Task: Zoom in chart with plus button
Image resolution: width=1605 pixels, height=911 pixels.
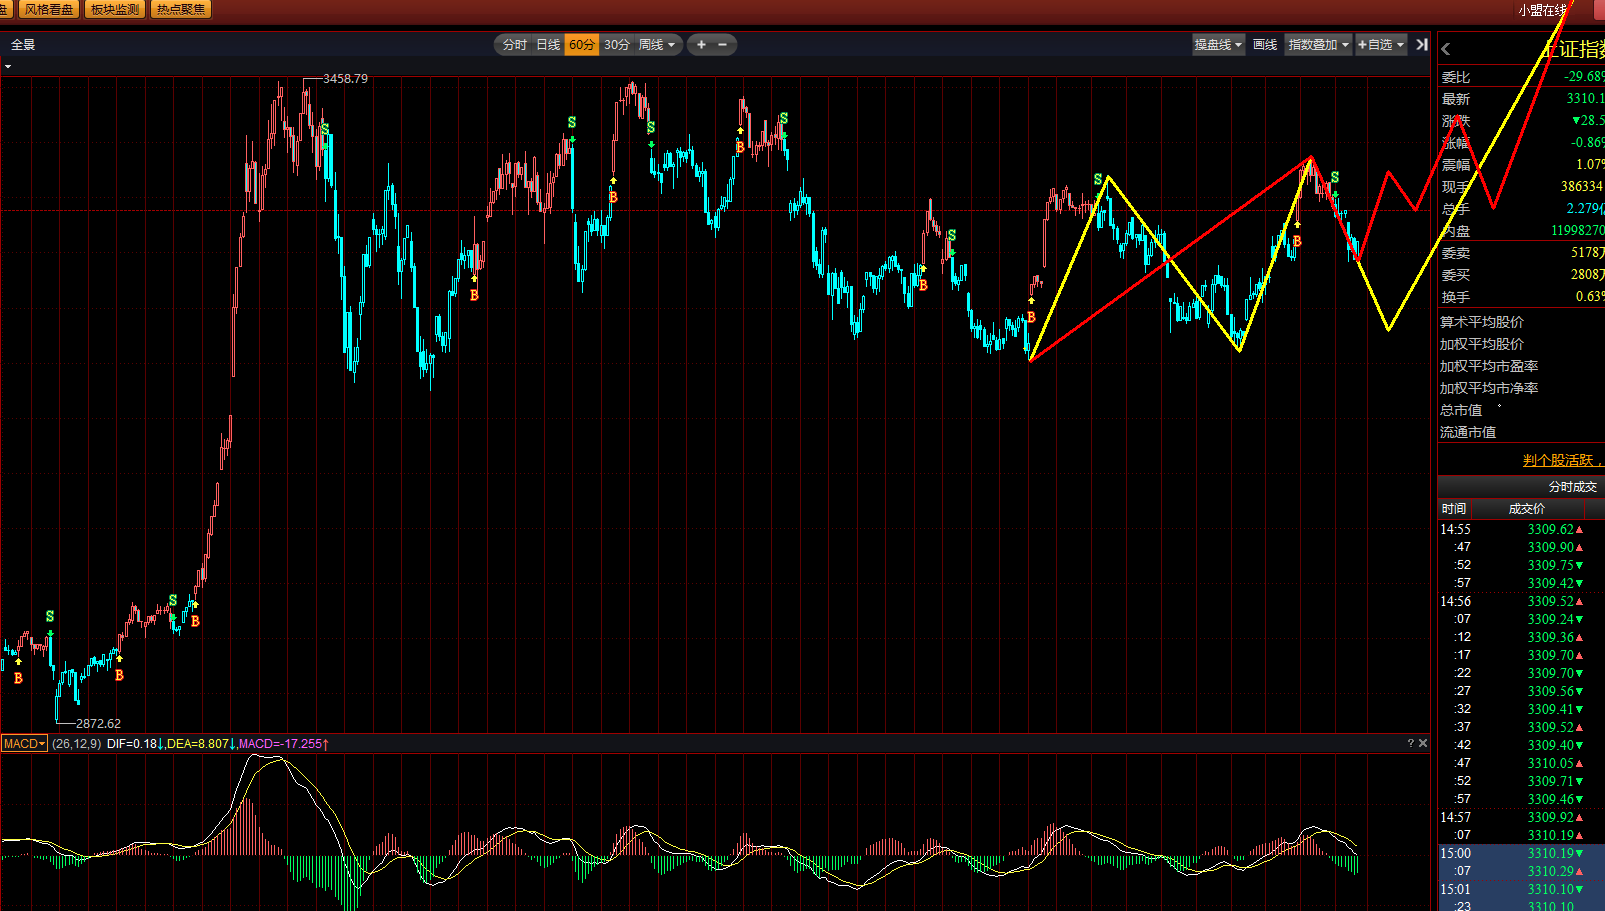Action: [x=701, y=45]
